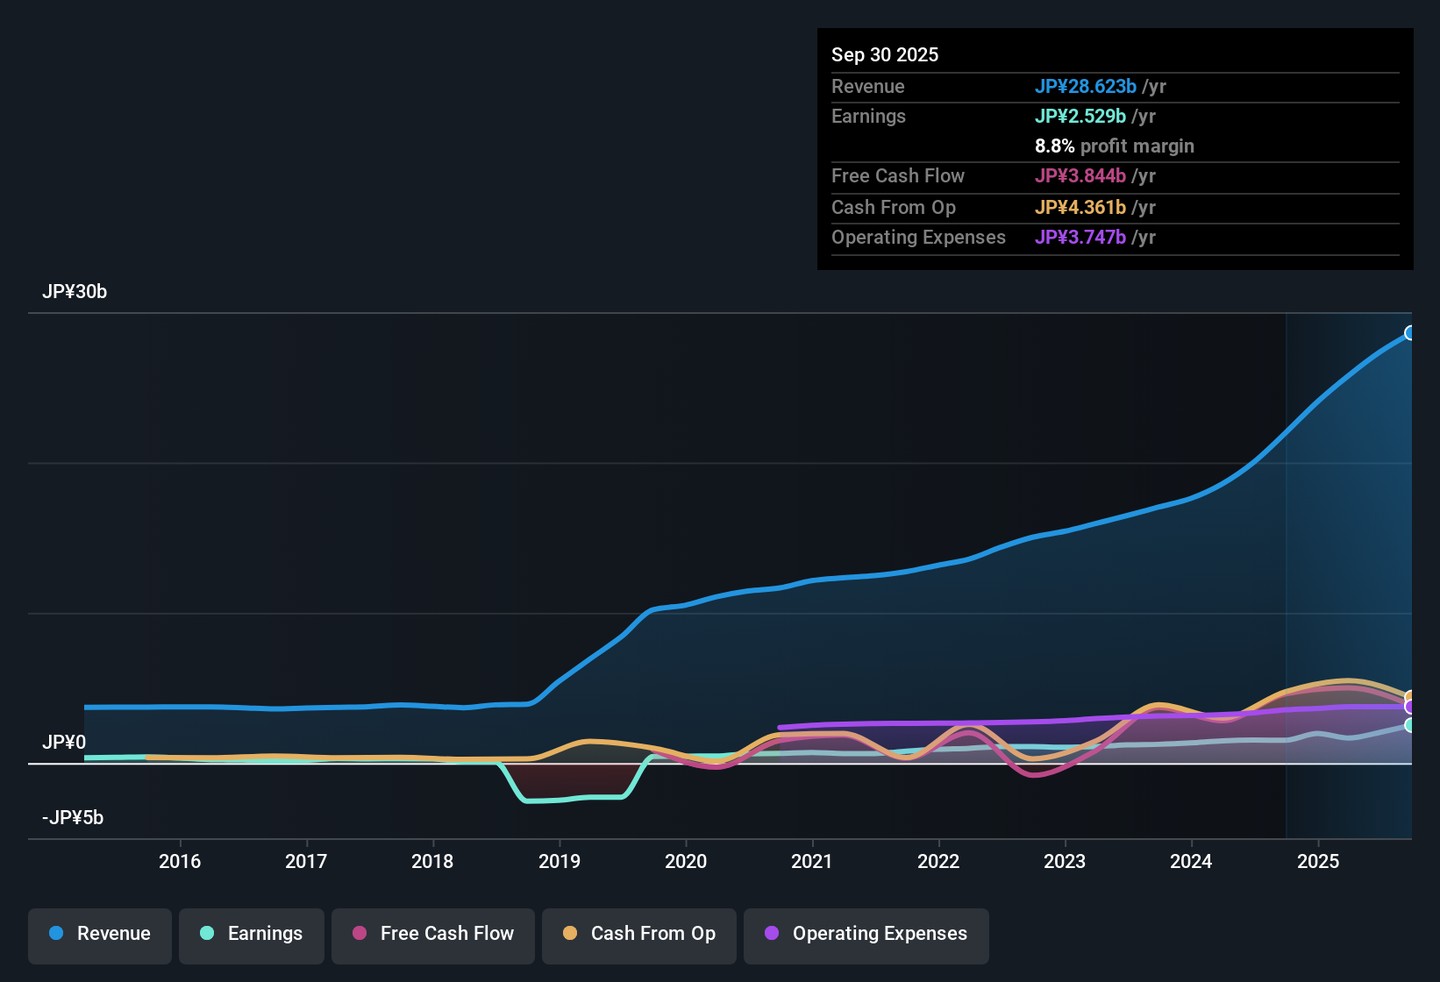The width and height of the screenshot is (1440, 982).
Task: Select the 2019 x-axis label
Action: click(x=559, y=861)
